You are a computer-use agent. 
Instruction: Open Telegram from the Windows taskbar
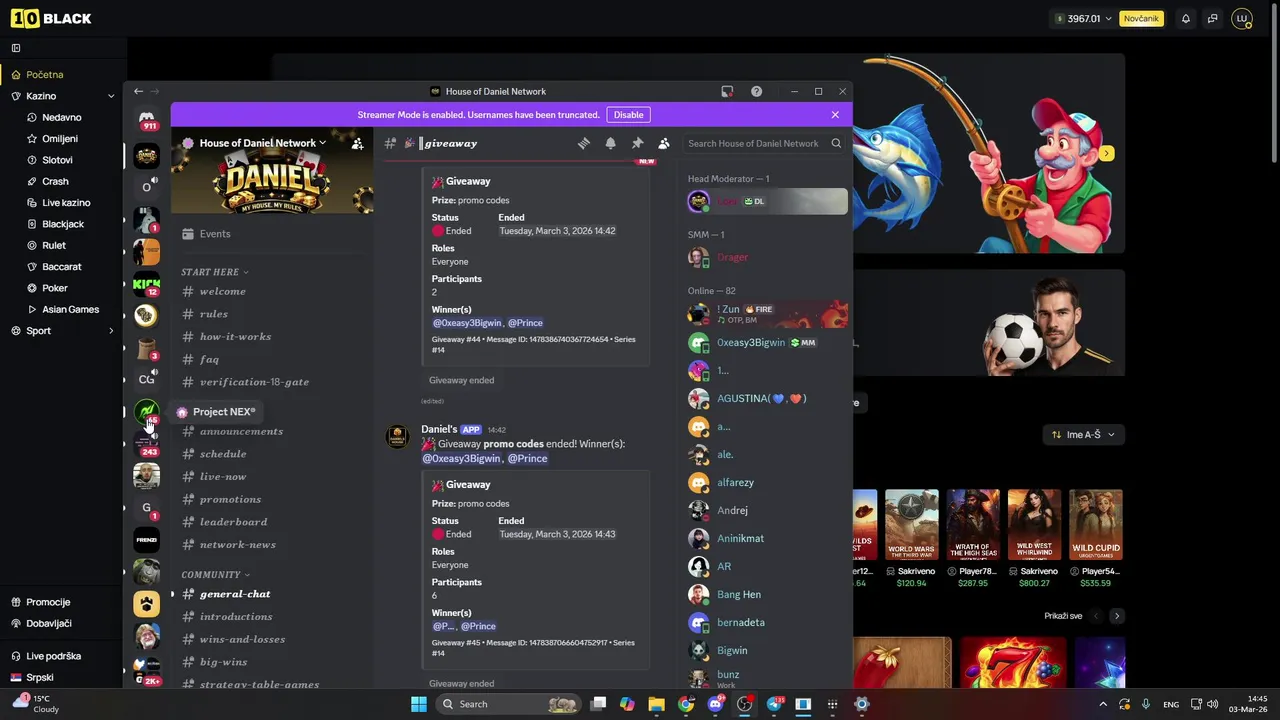pyautogui.click(x=774, y=704)
